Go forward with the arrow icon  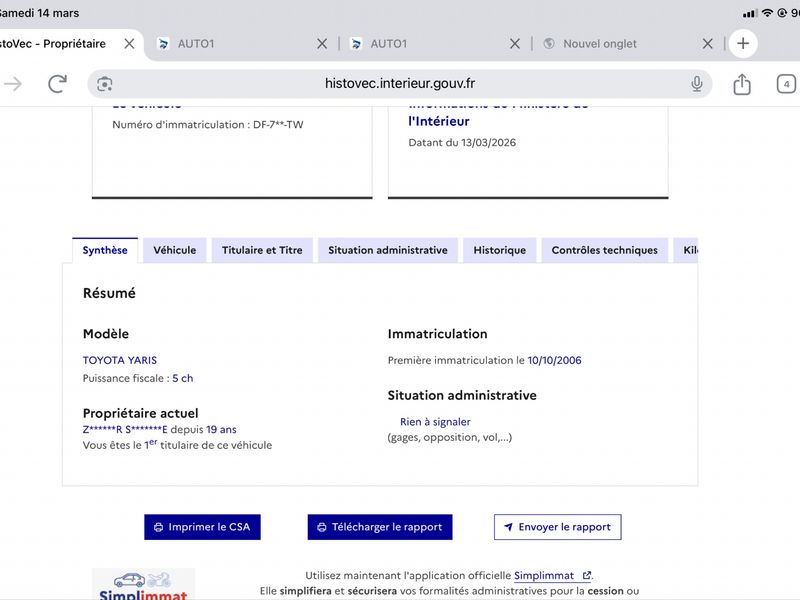click(13, 84)
